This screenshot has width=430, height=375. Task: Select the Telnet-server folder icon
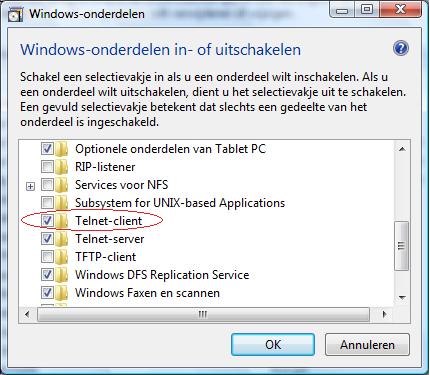tap(62, 239)
